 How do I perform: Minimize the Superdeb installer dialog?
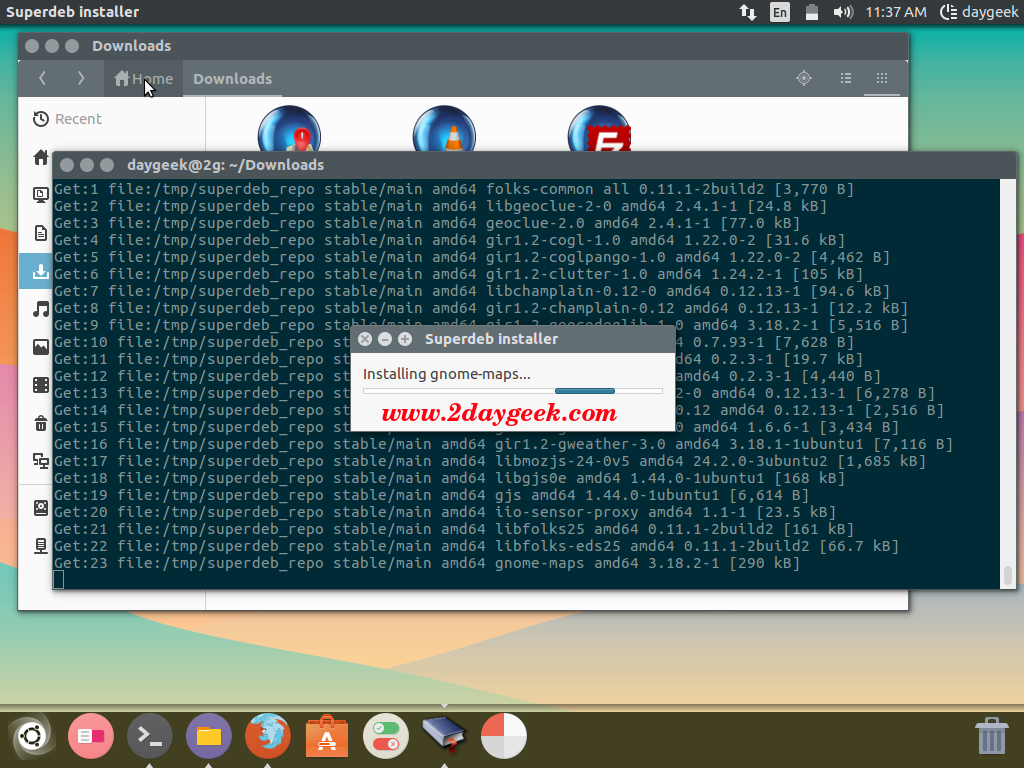(x=385, y=339)
